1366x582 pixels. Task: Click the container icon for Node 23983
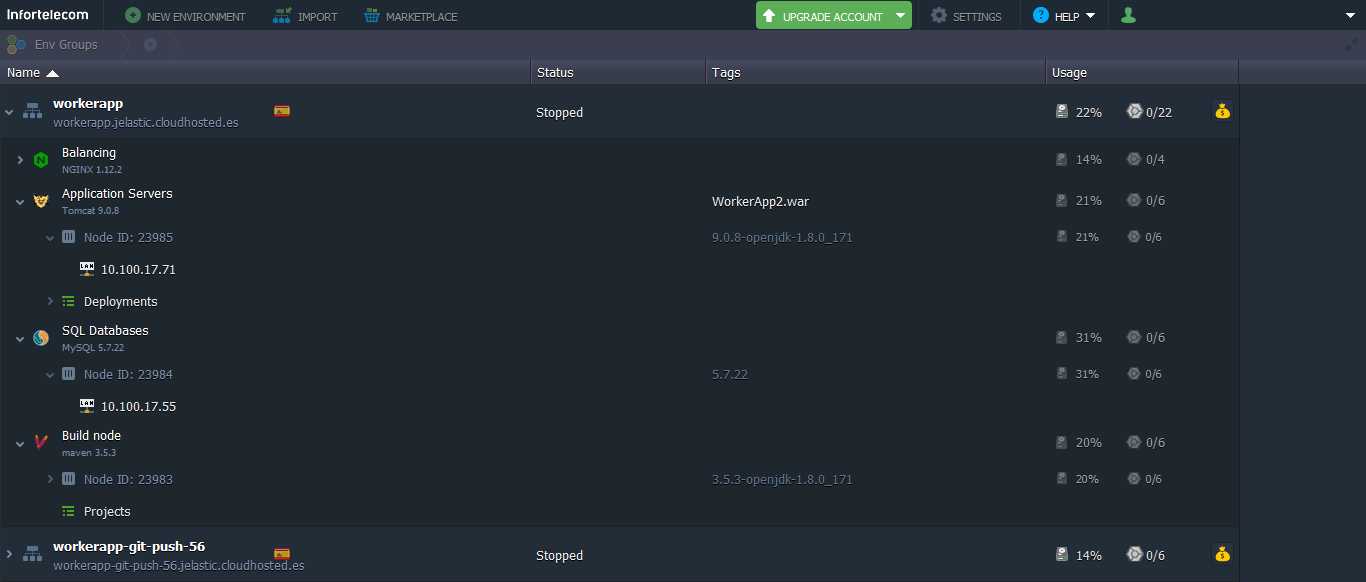click(x=69, y=479)
